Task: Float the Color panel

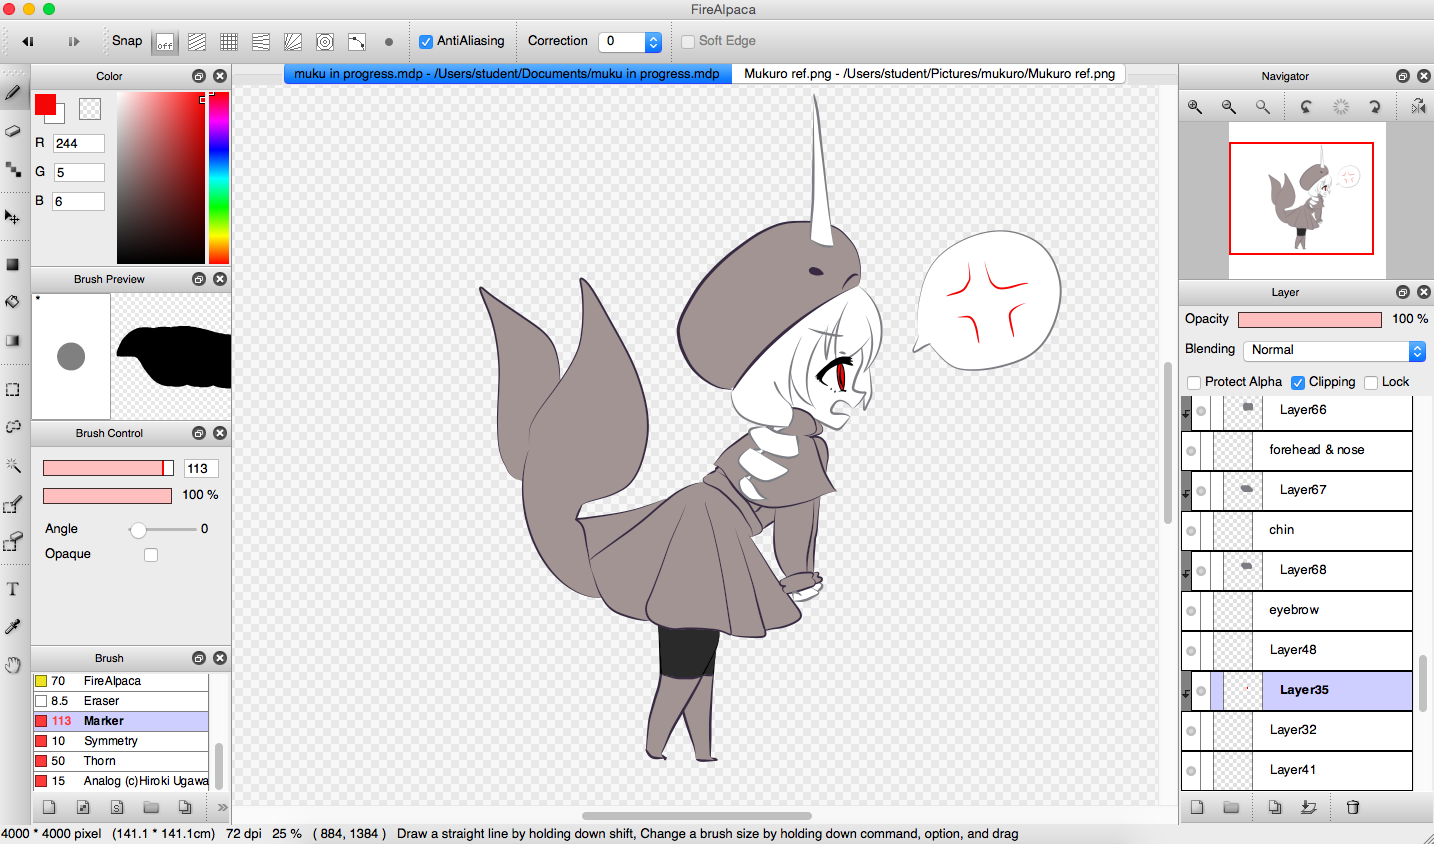Action: 199,76
